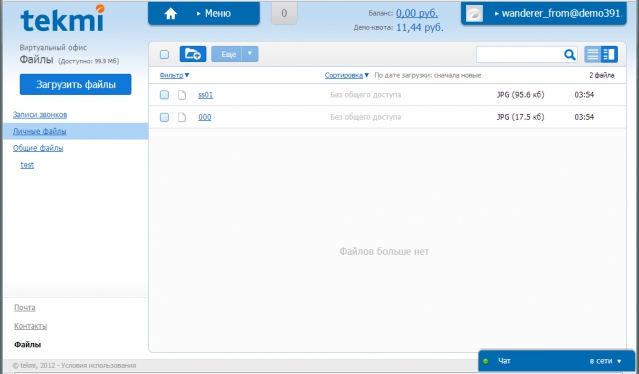The height and width of the screenshot is (374, 639).
Task: Open the file ss01
Action: click(x=205, y=95)
